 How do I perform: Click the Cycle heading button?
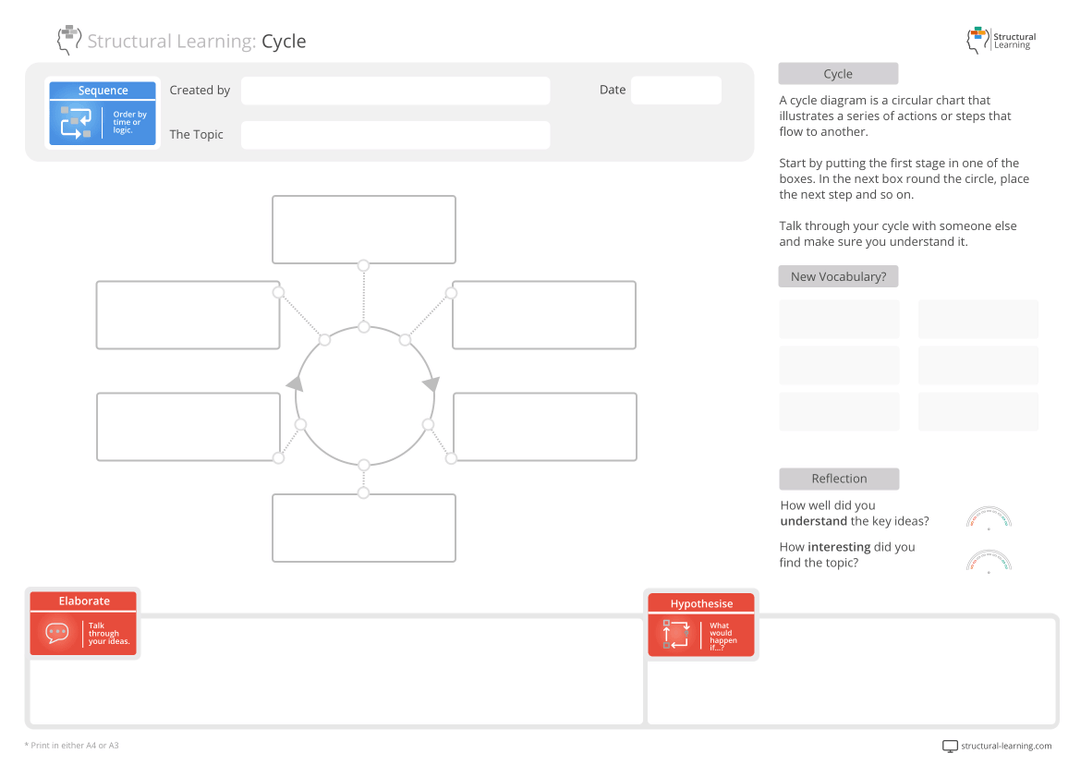[x=838, y=73]
